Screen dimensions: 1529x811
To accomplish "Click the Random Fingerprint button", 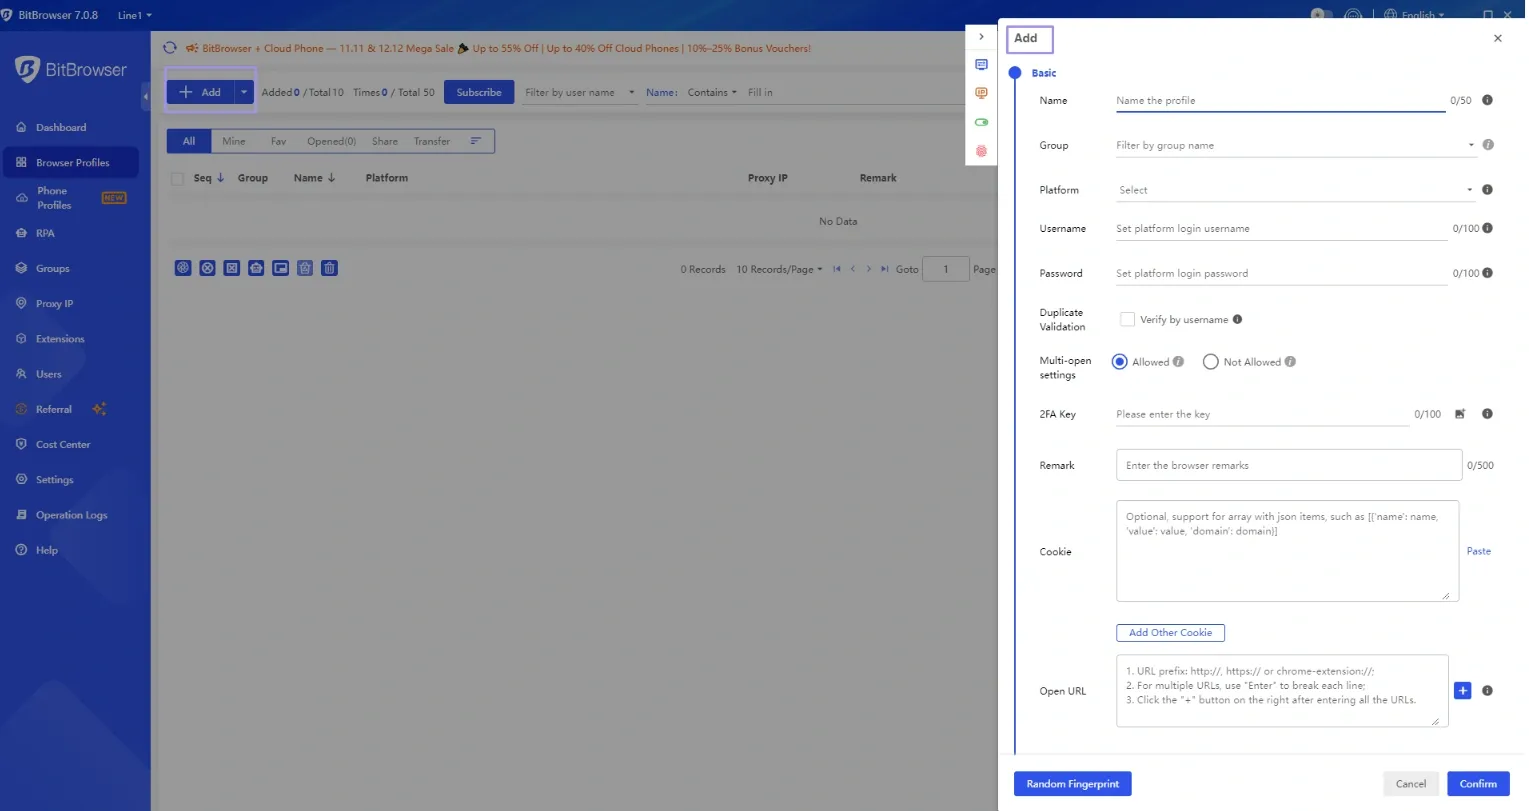I will 1072,783.
